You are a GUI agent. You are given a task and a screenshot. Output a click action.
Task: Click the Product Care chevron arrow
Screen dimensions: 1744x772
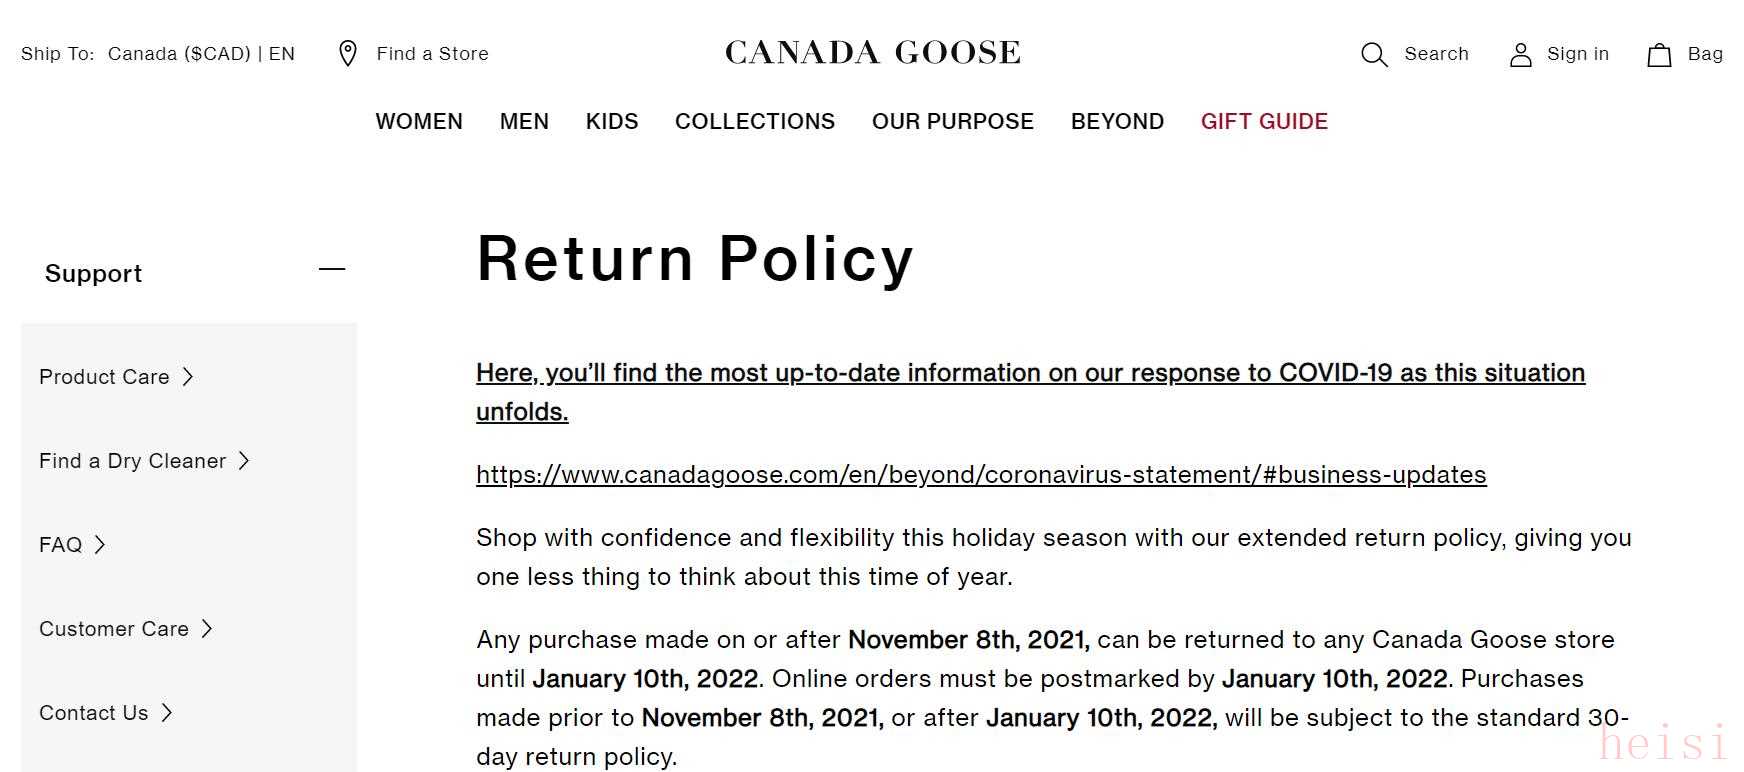[x=188, y=377]
